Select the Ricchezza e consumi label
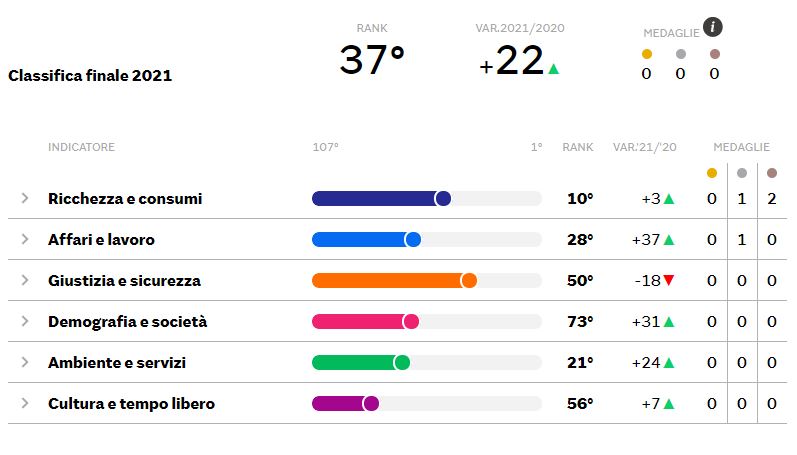The width and height of the screenshot is (797, 455). tap(125, 198)
